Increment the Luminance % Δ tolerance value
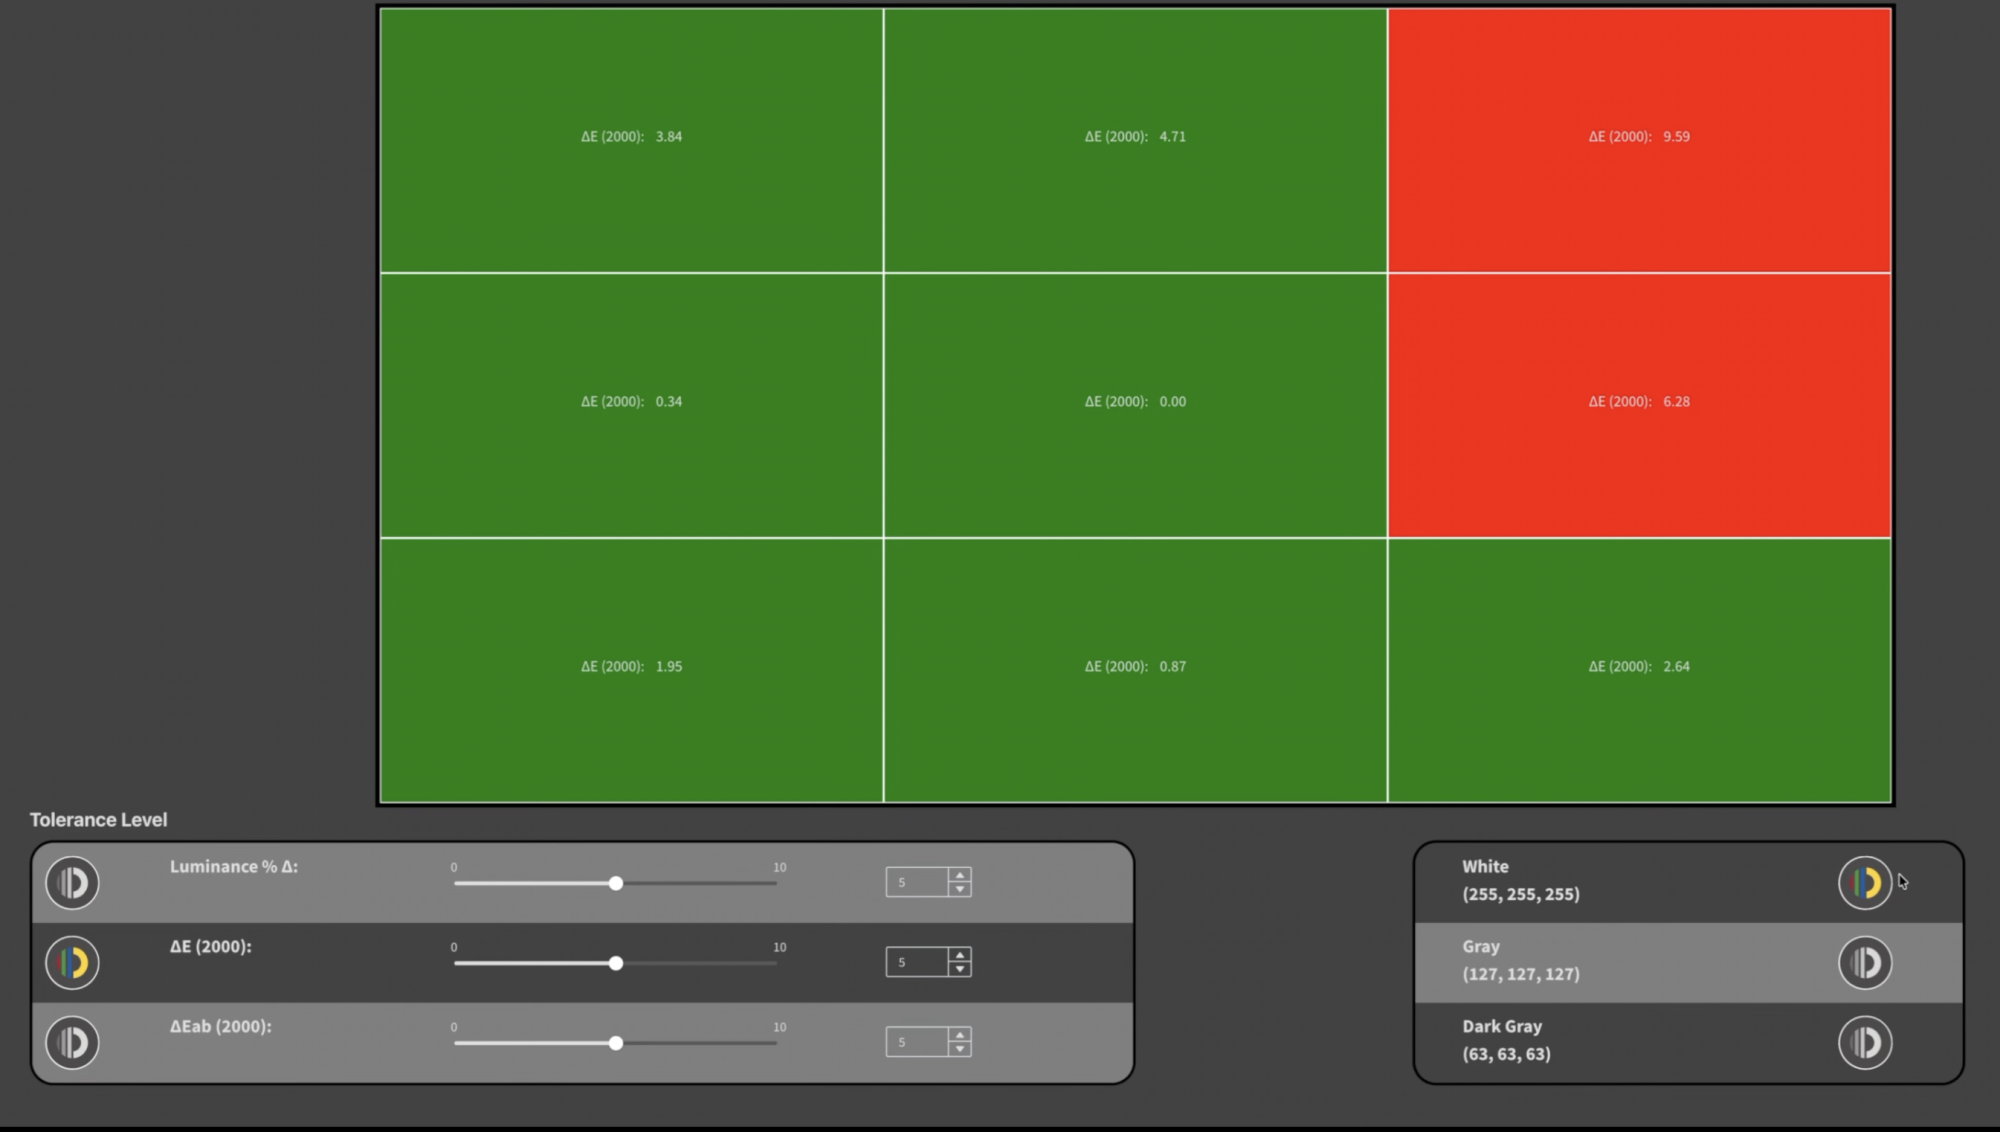Image resolution: width=2000 pixels, height=1132 pixels. pyautogui.click(x=959, y=874)
